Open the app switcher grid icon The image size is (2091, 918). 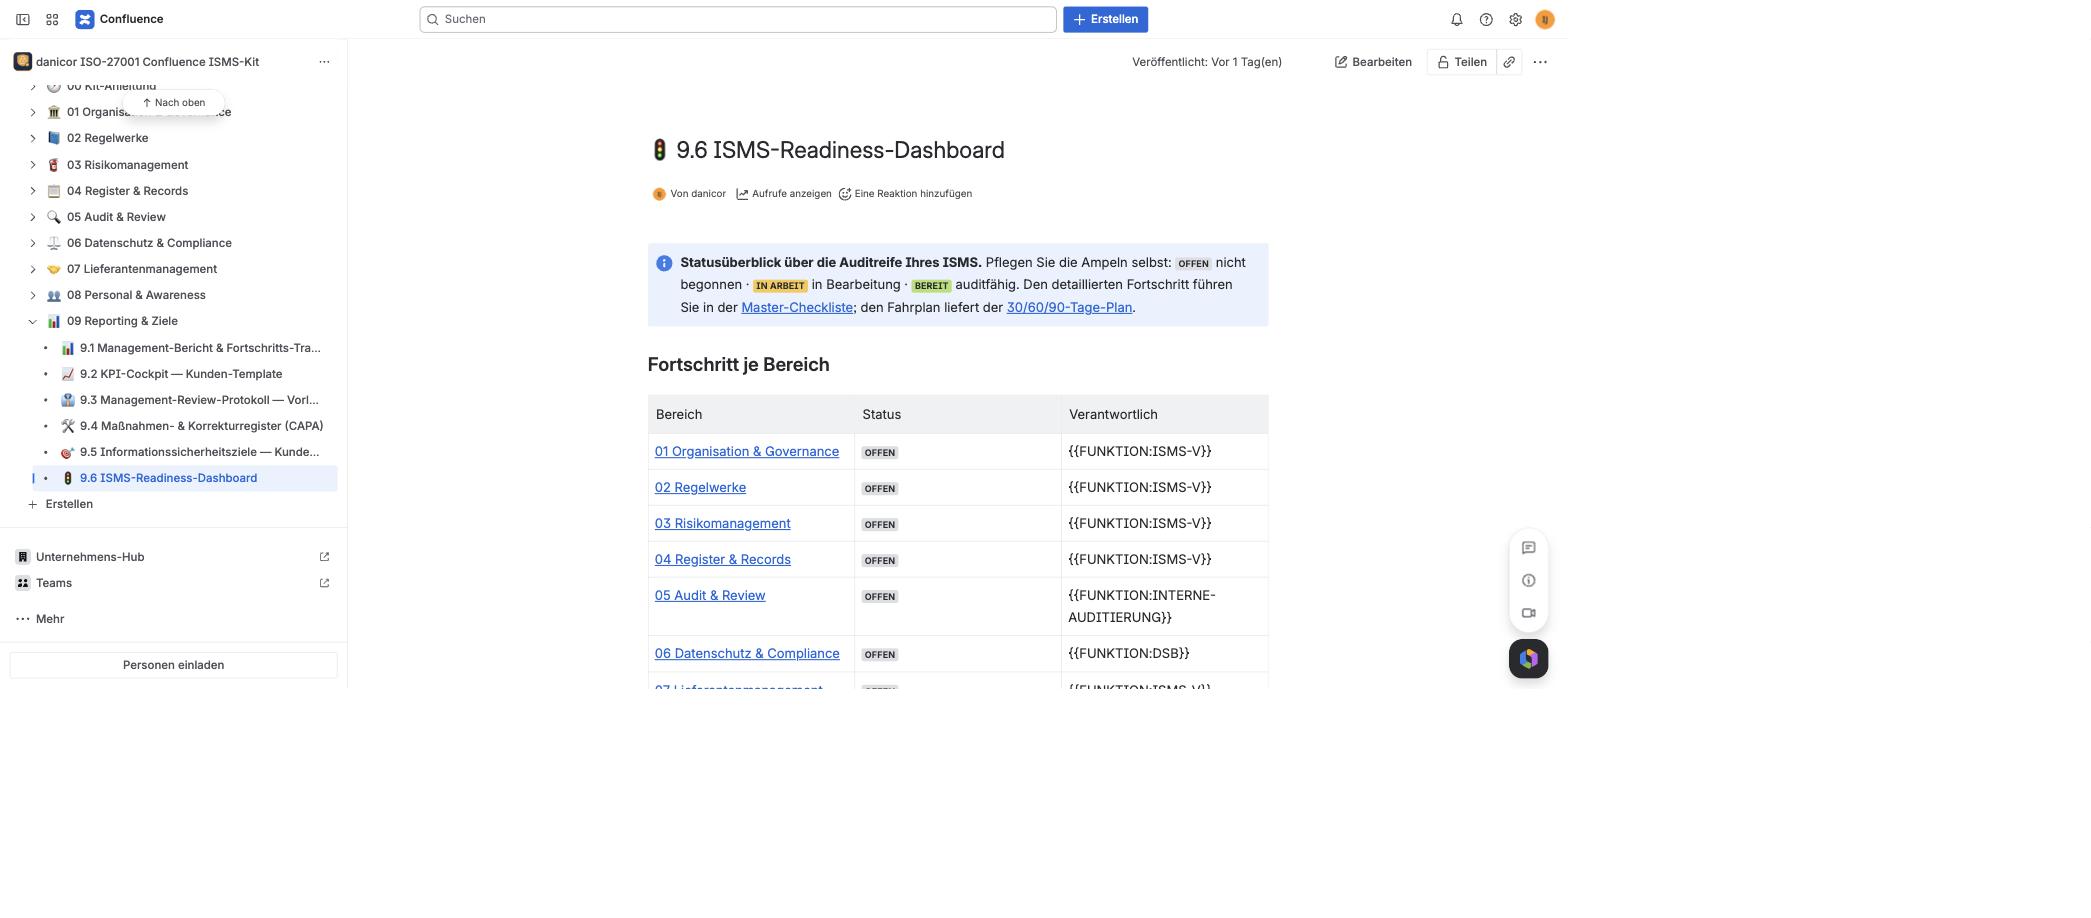tap(52, 19)
